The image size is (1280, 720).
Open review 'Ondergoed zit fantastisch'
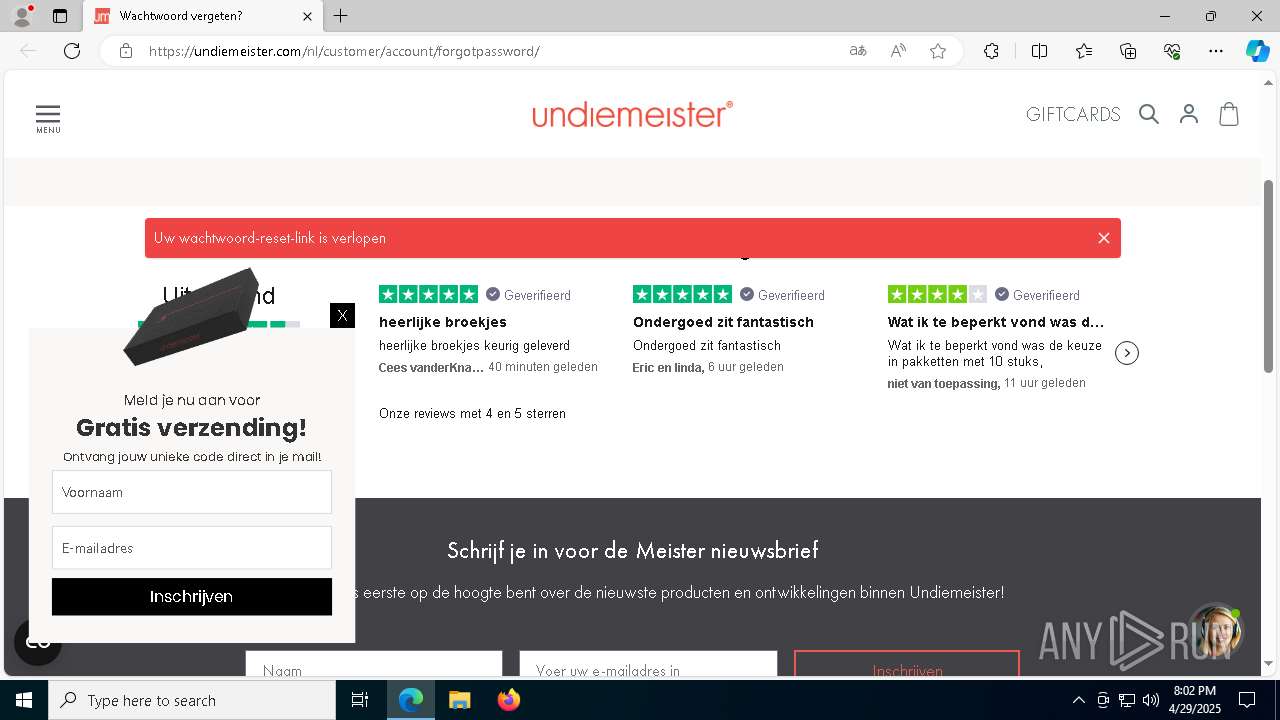723,322
